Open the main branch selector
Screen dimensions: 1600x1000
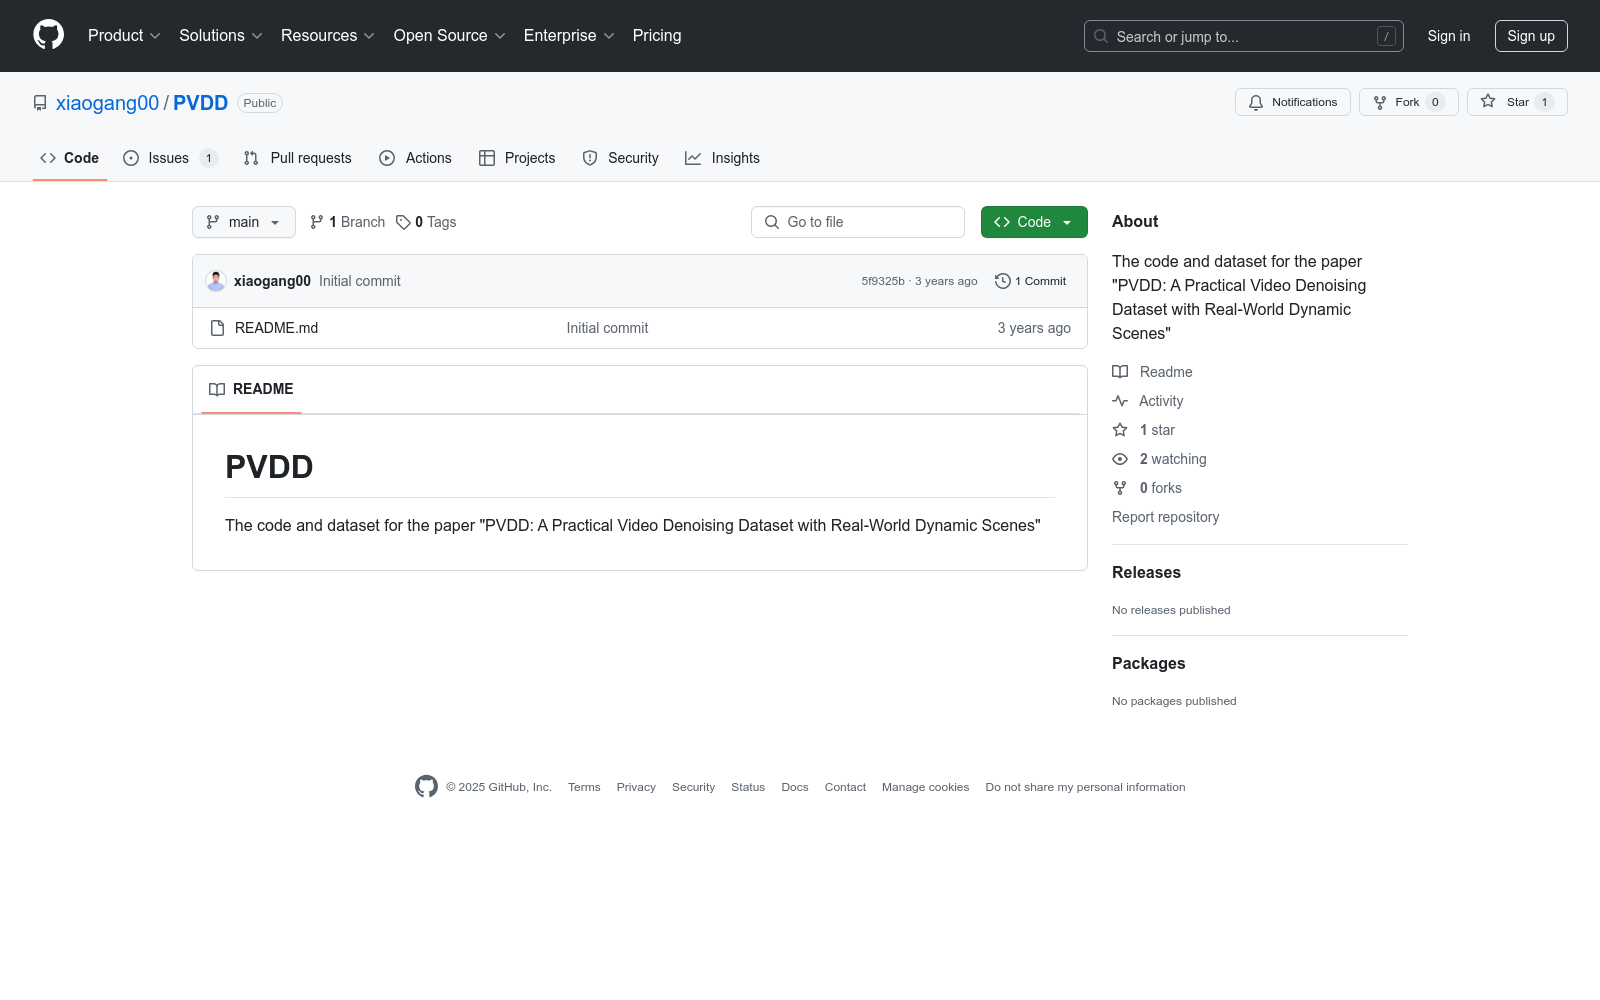pyautogui.click(x=244, y=222)
